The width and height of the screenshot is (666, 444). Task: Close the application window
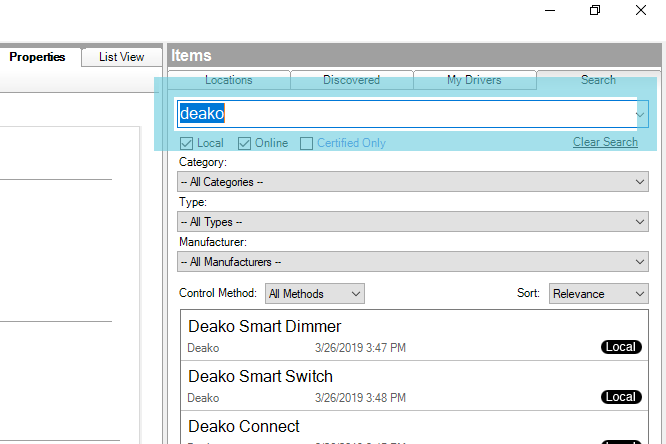[x=641, y=10]
